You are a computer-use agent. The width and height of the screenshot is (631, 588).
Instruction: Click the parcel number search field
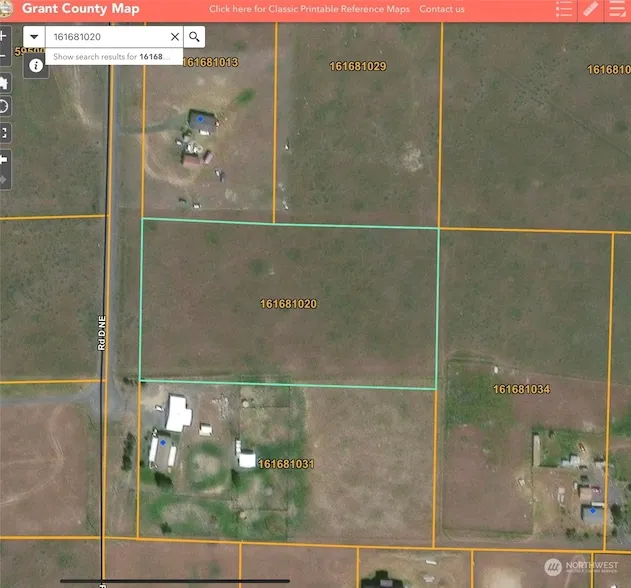tap(108, 37)
